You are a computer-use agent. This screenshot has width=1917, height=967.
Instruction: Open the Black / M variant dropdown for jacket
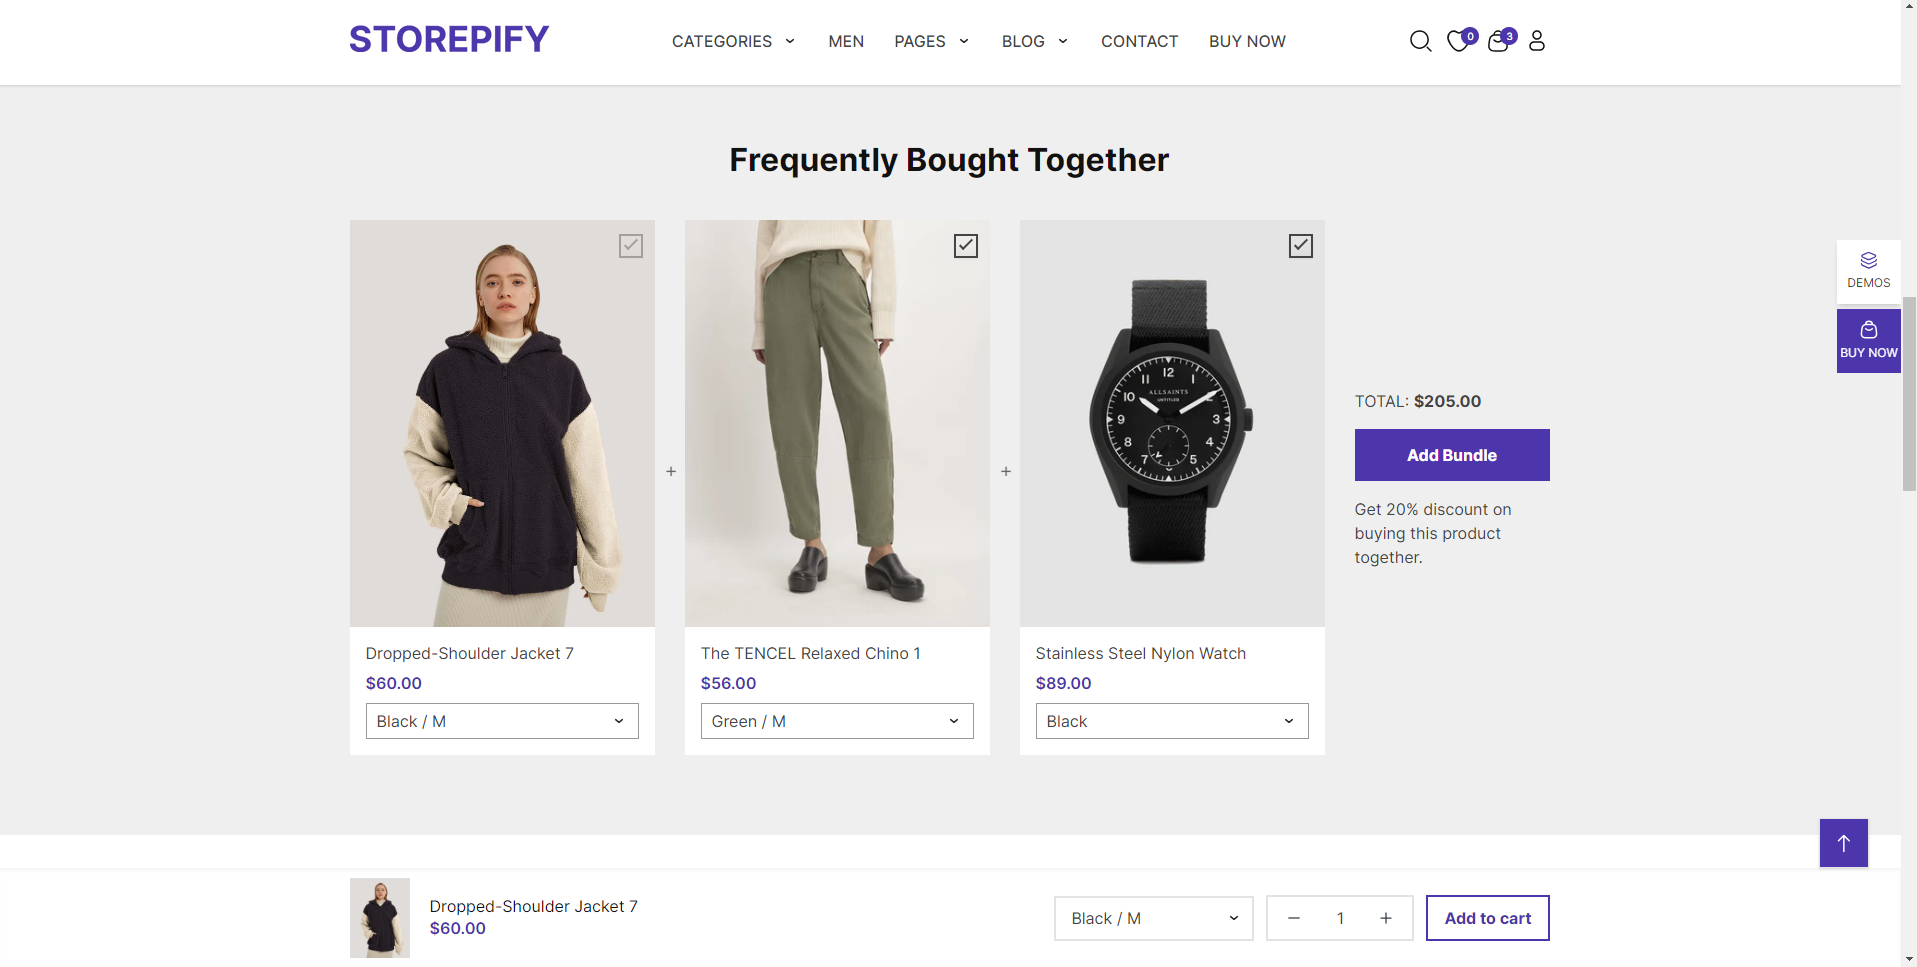pos(501,721)
